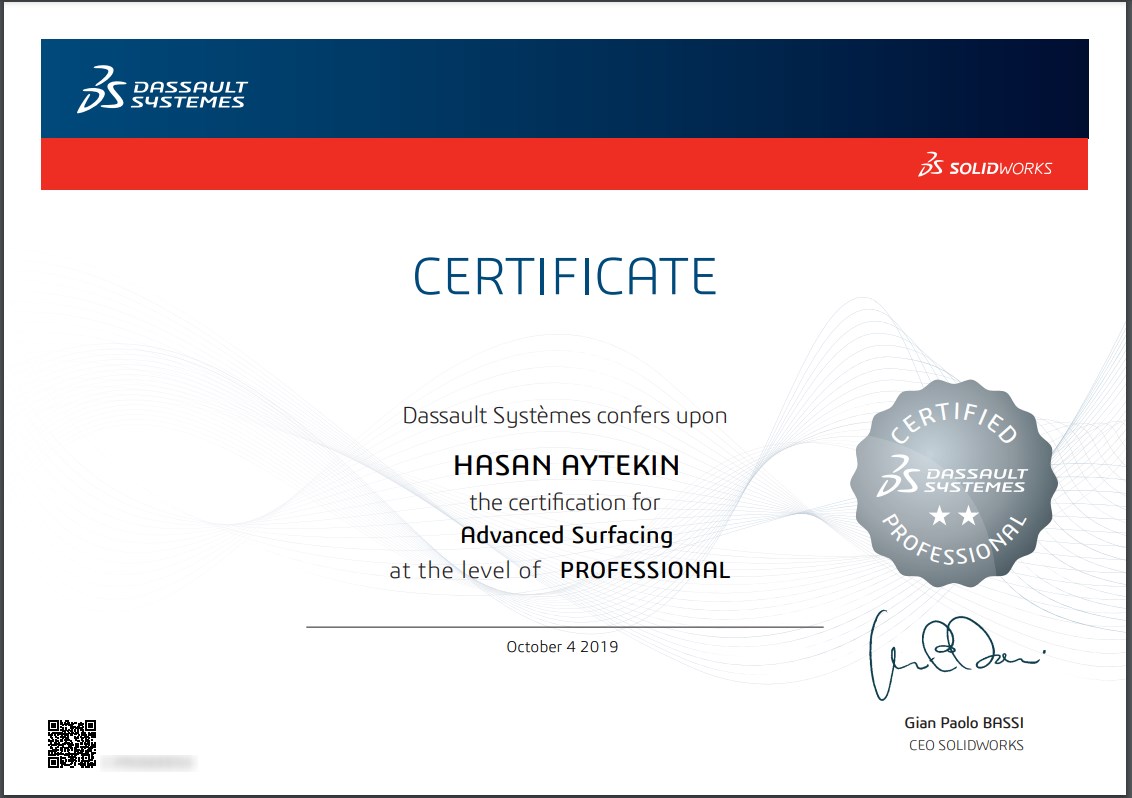This screenshot has height=798, width=1132.
Task: Click the signer name Gian Paolo BASSI
Action: click(964, 723)
